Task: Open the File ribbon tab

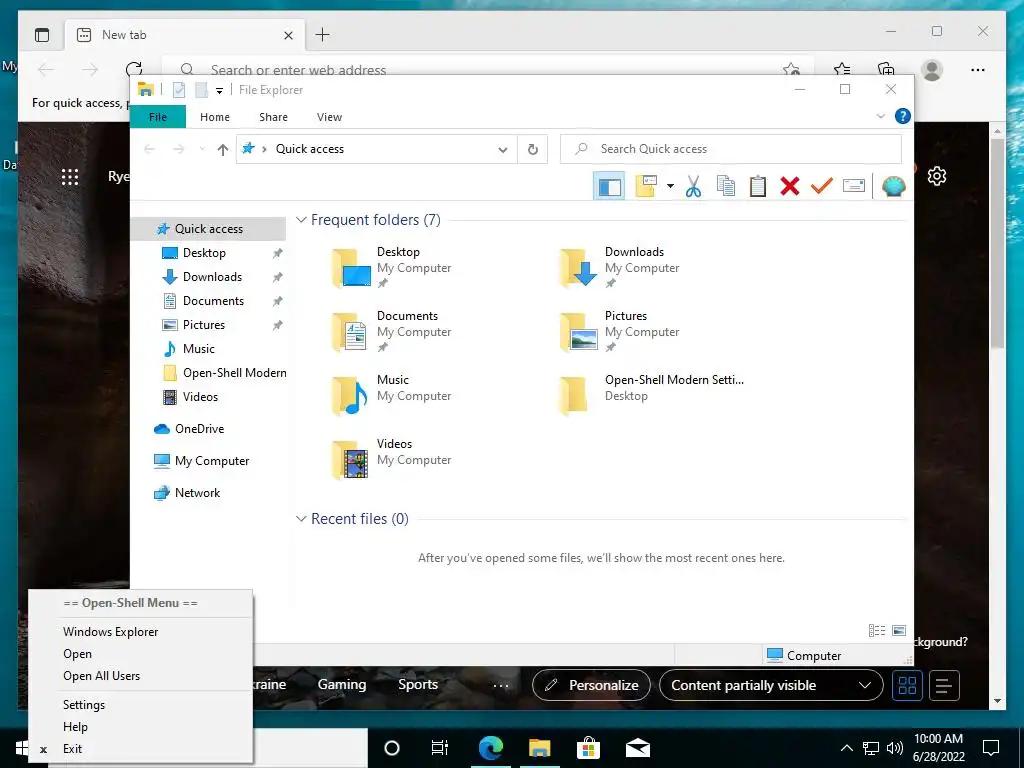Action: (x=158, y=117)
